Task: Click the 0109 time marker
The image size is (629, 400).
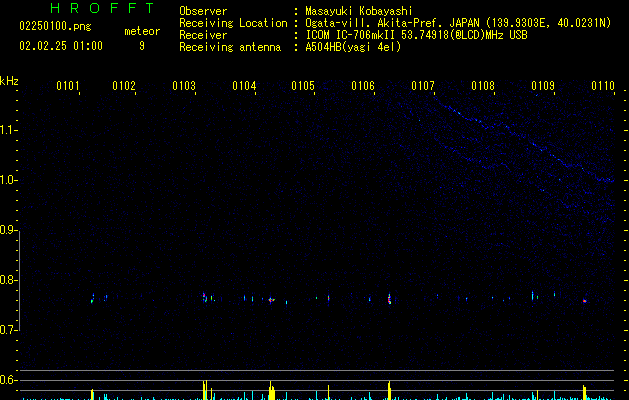Action: (543, 86)
